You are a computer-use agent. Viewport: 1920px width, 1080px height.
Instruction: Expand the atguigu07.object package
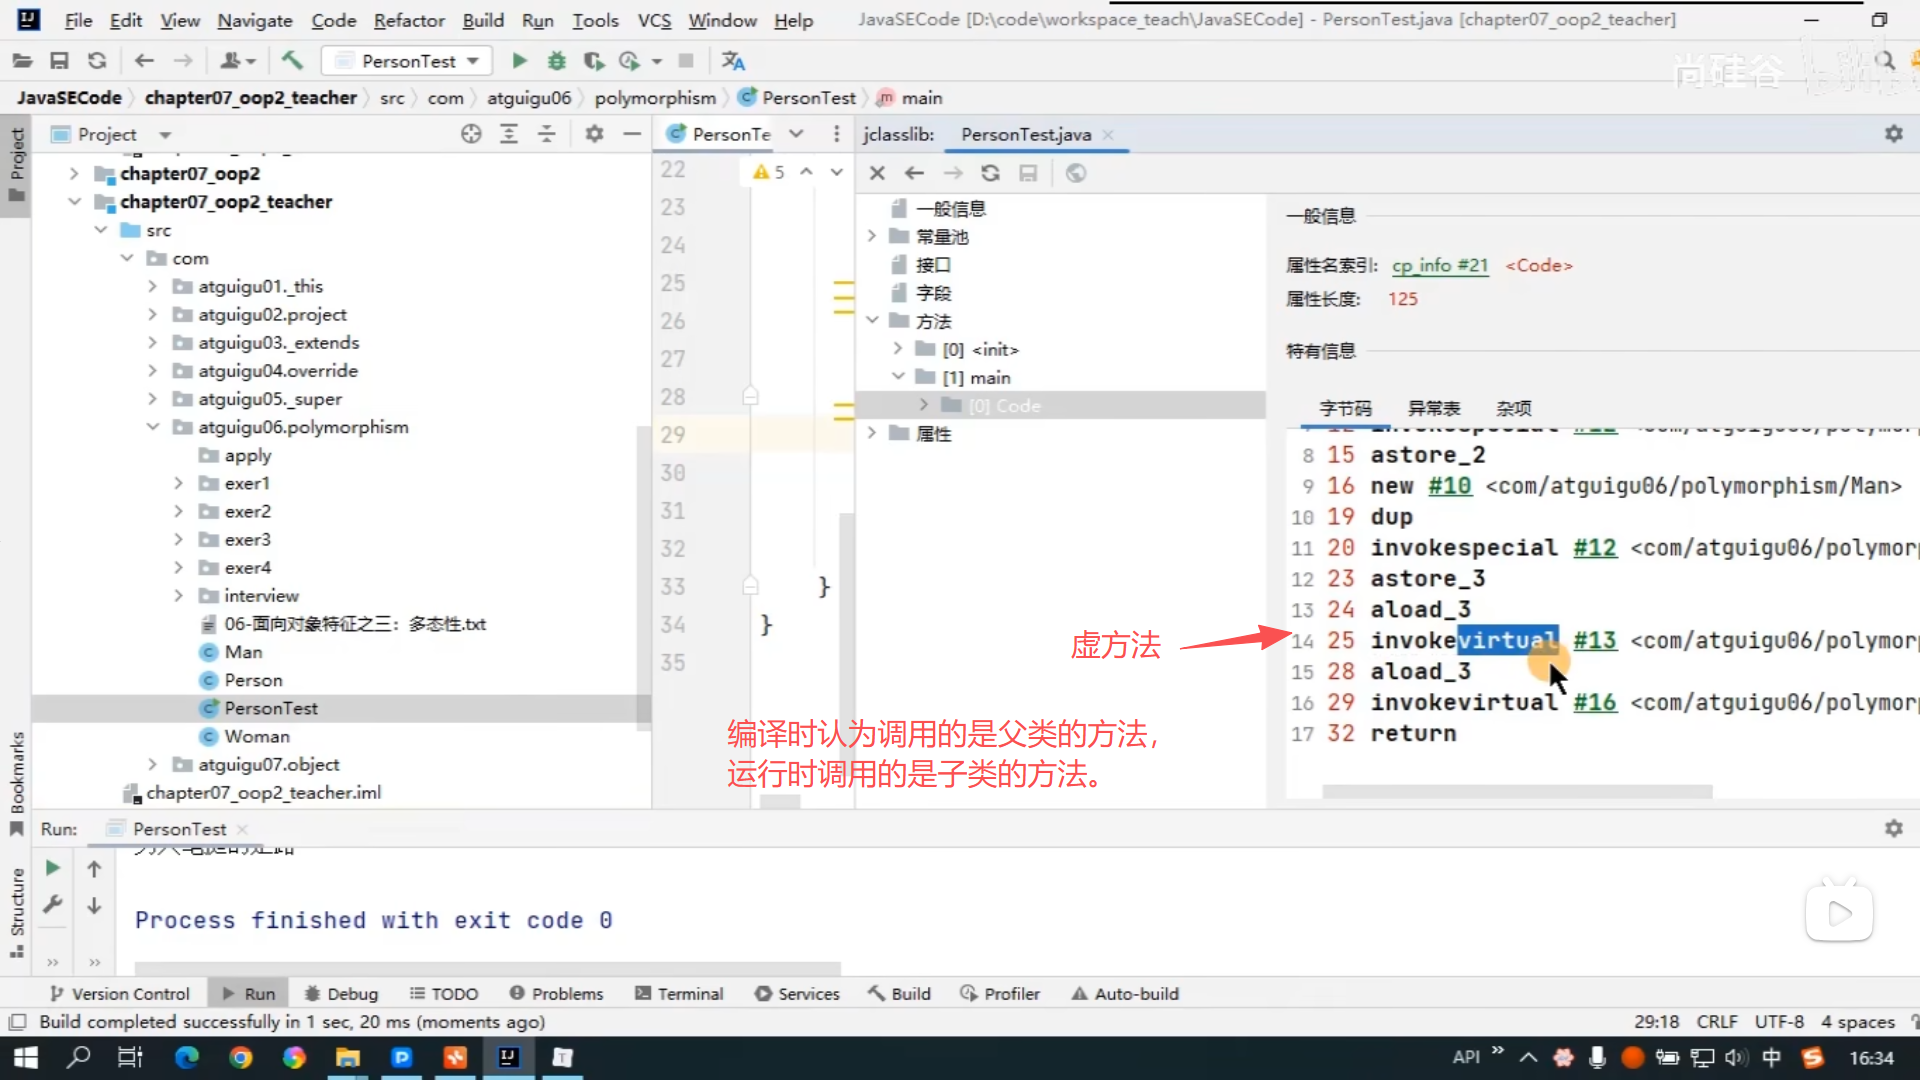click(x=152, y=764)
